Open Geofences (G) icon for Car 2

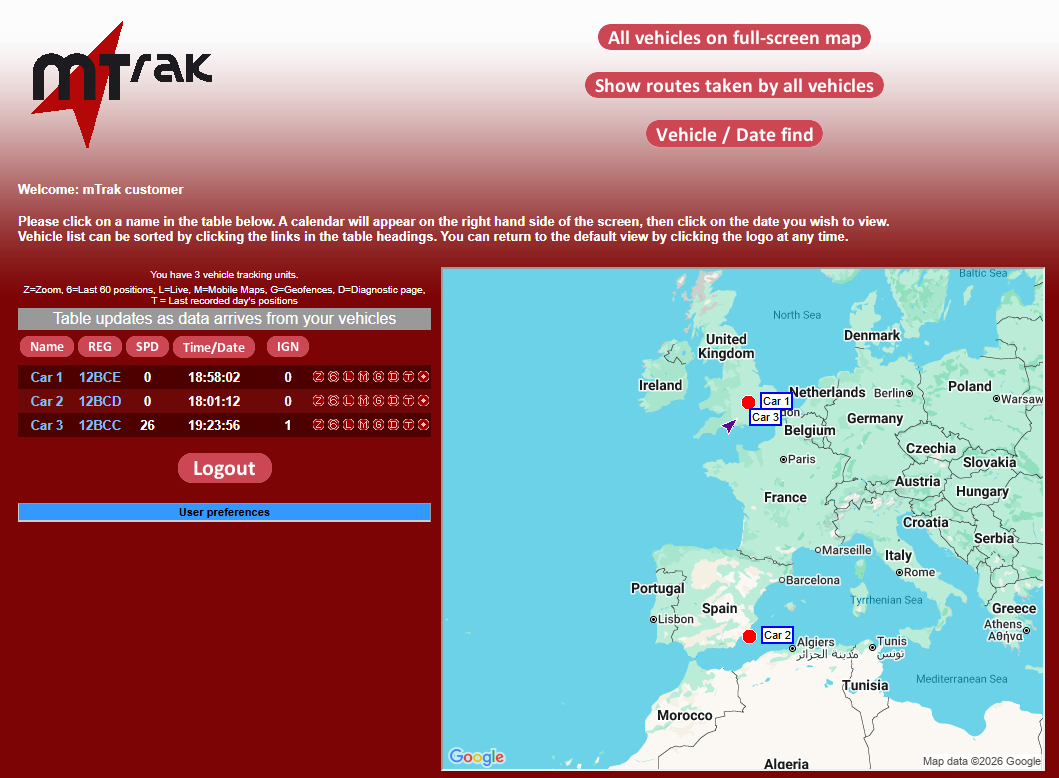[378, 401]
